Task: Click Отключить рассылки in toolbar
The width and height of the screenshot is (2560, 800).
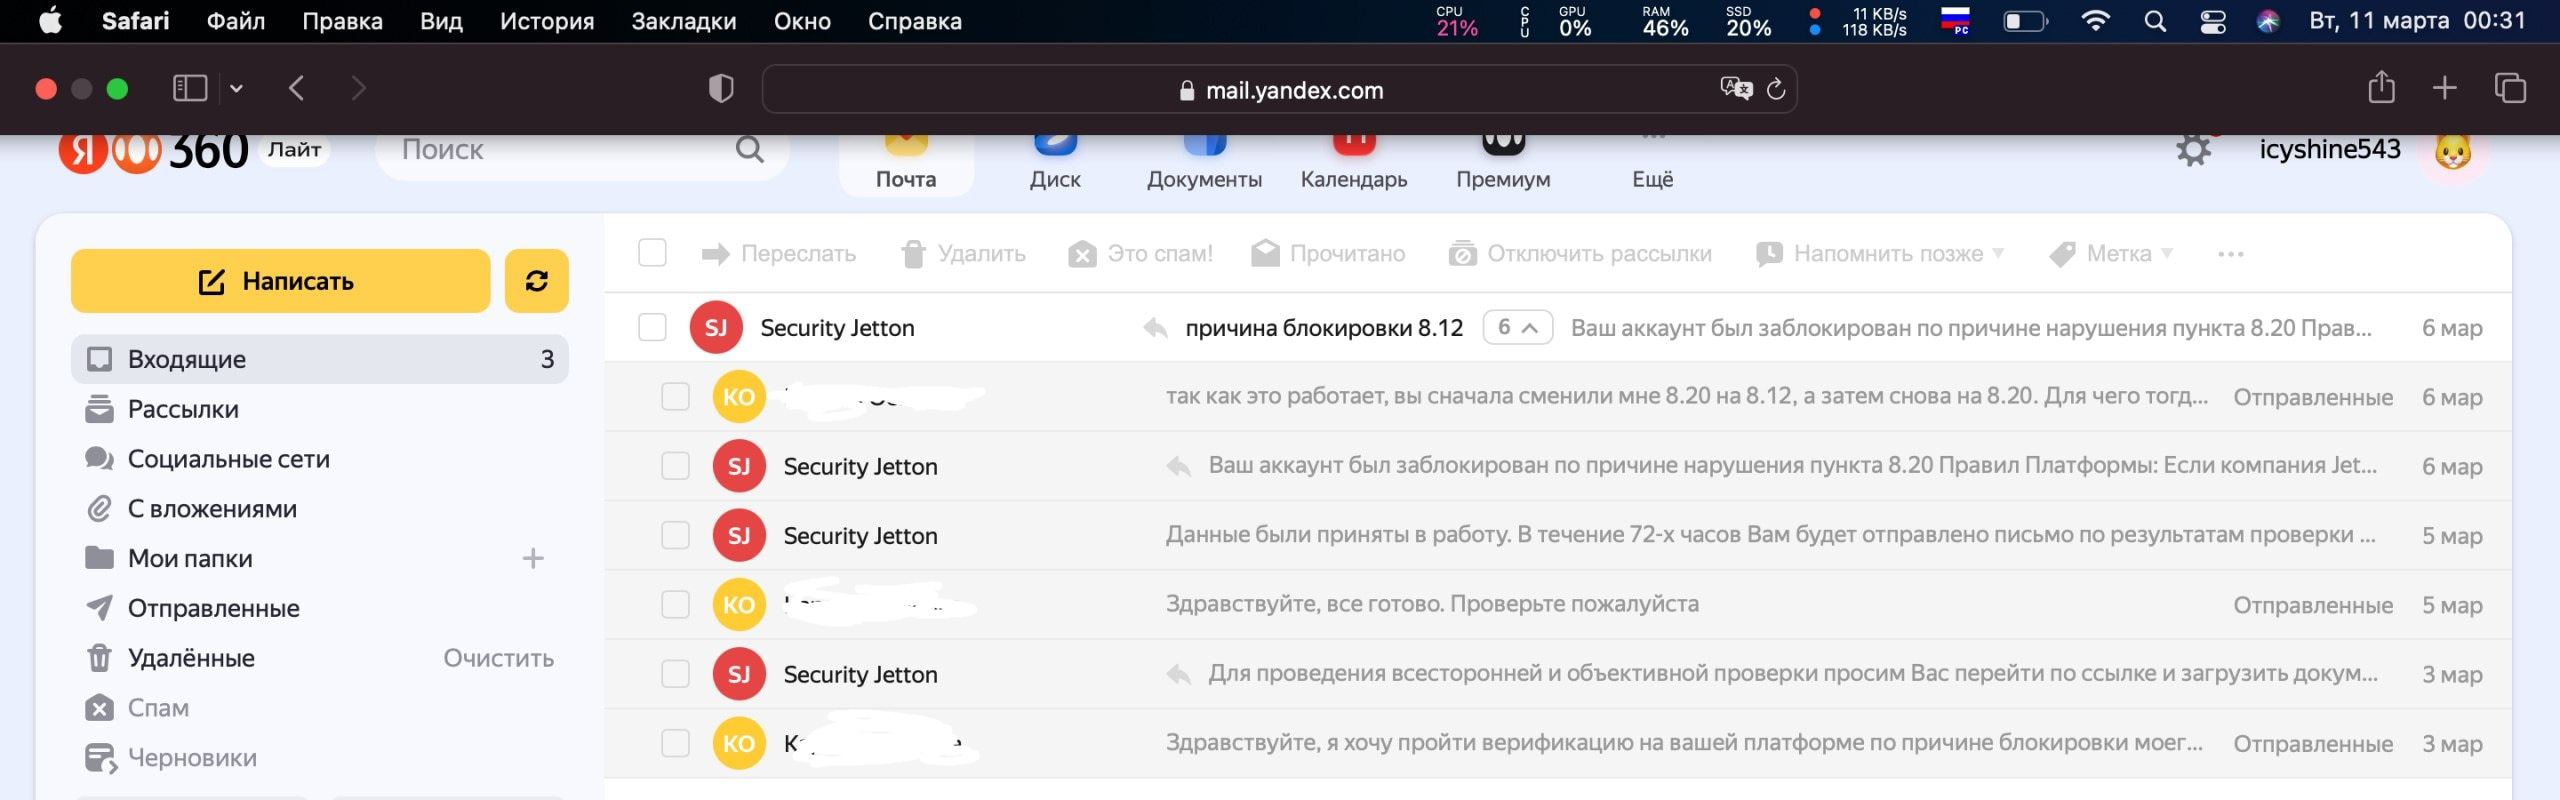Action: pyautogui.click(x=1580, y=254)
